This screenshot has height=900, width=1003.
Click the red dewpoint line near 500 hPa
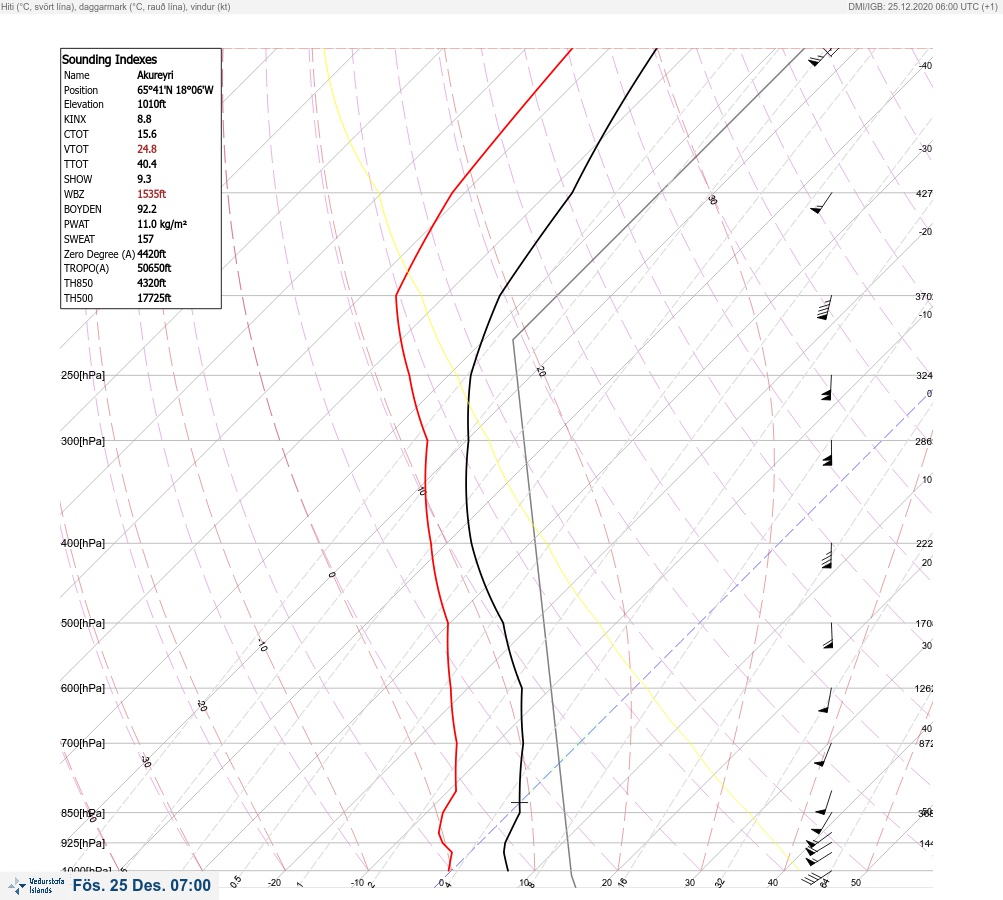(448, 623)
